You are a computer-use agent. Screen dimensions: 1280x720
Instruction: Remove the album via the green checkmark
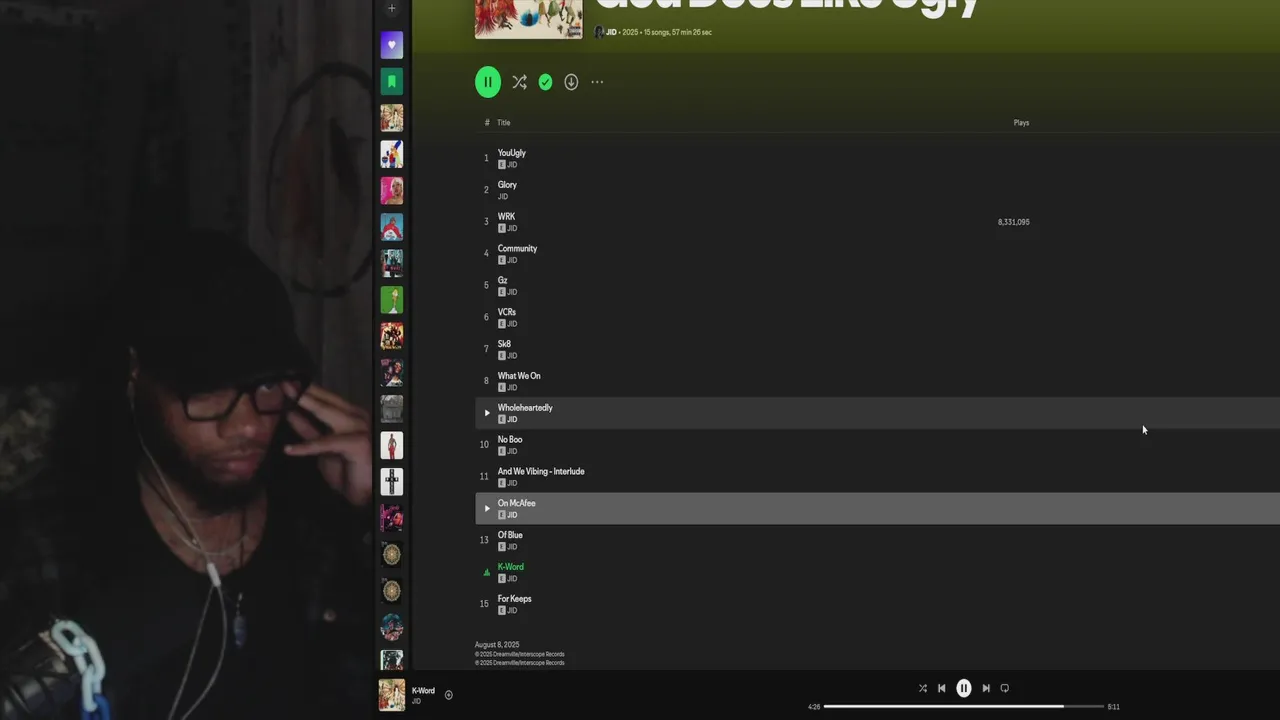click(545, 82)
